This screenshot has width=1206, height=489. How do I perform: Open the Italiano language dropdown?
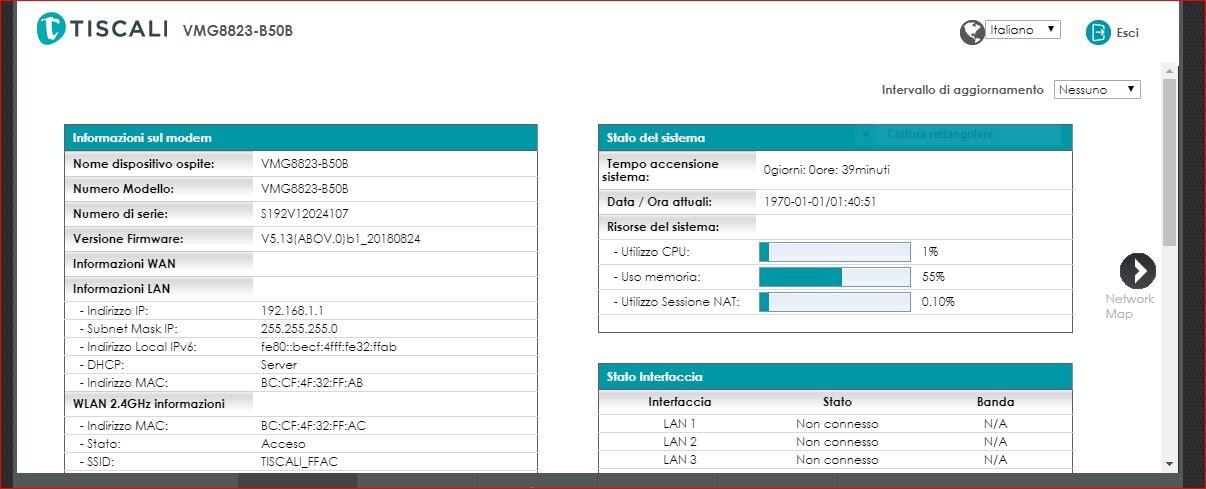click(x=1022, y=30)
